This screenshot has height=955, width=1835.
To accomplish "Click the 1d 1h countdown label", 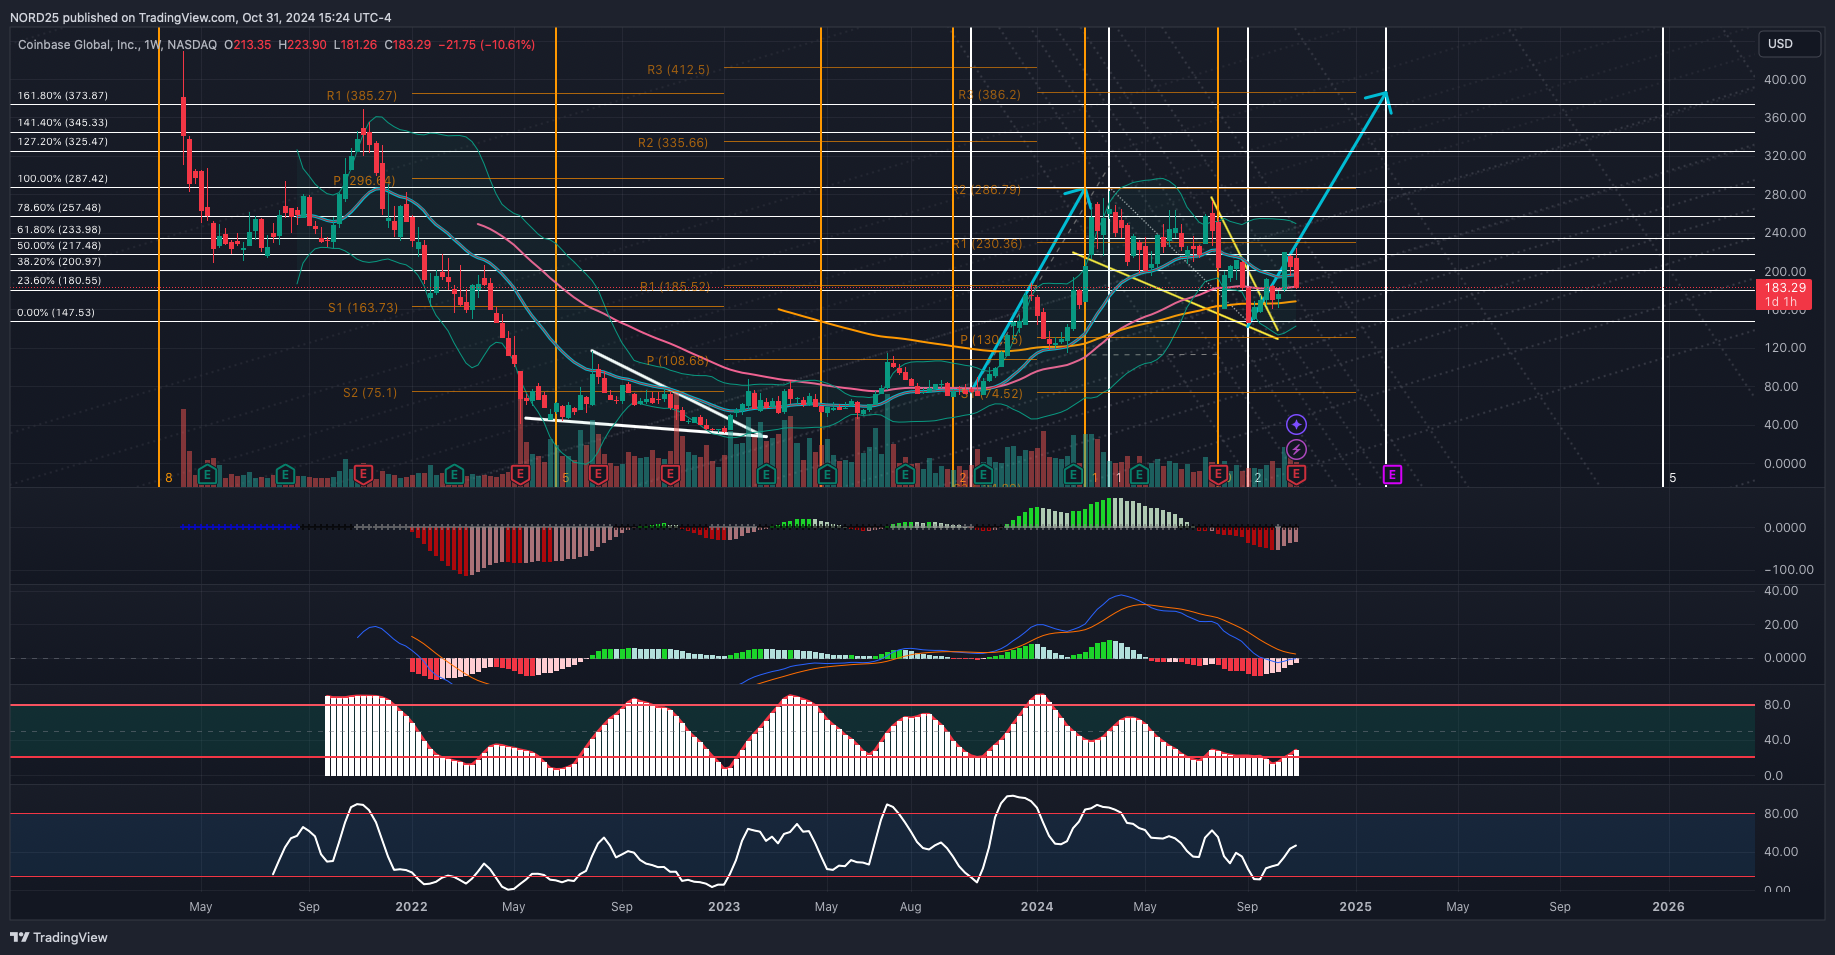I will pyautogui.click(x=1780, y=302).
